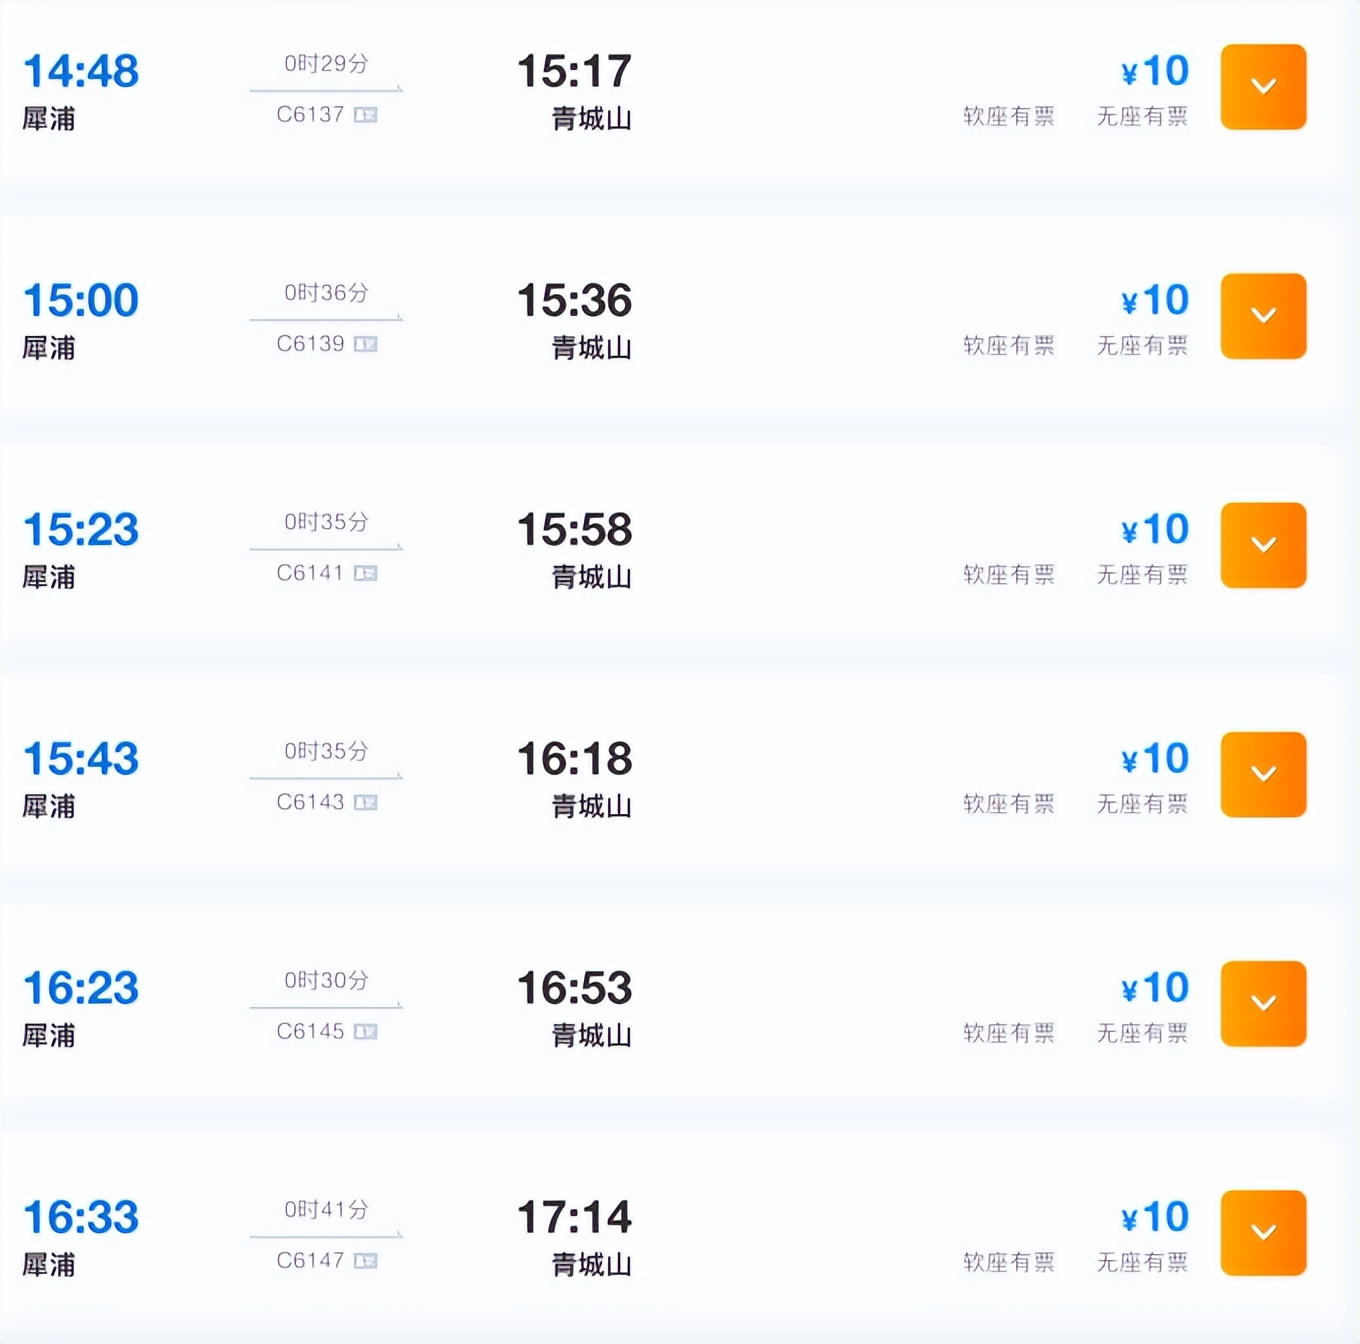The height and width of the screenshot is (1344, 1360).
Task: Expand seat options for the 15:43 train
Action: coord(1263,774)
